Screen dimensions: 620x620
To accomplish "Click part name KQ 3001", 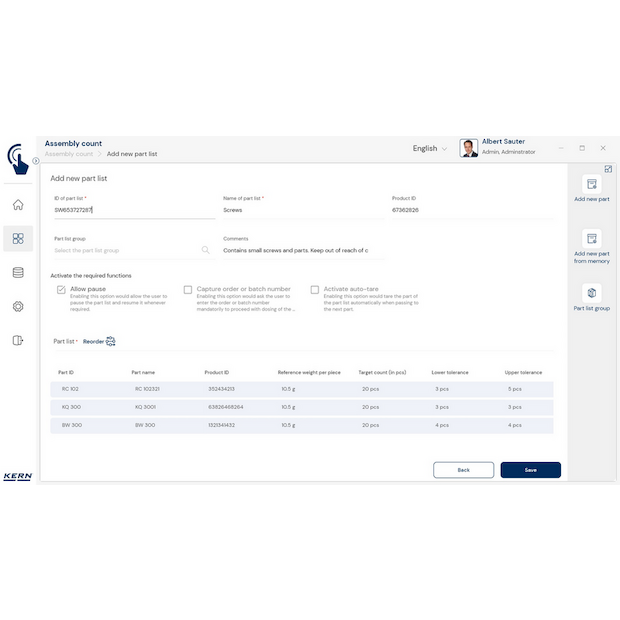I will (145, 407).
